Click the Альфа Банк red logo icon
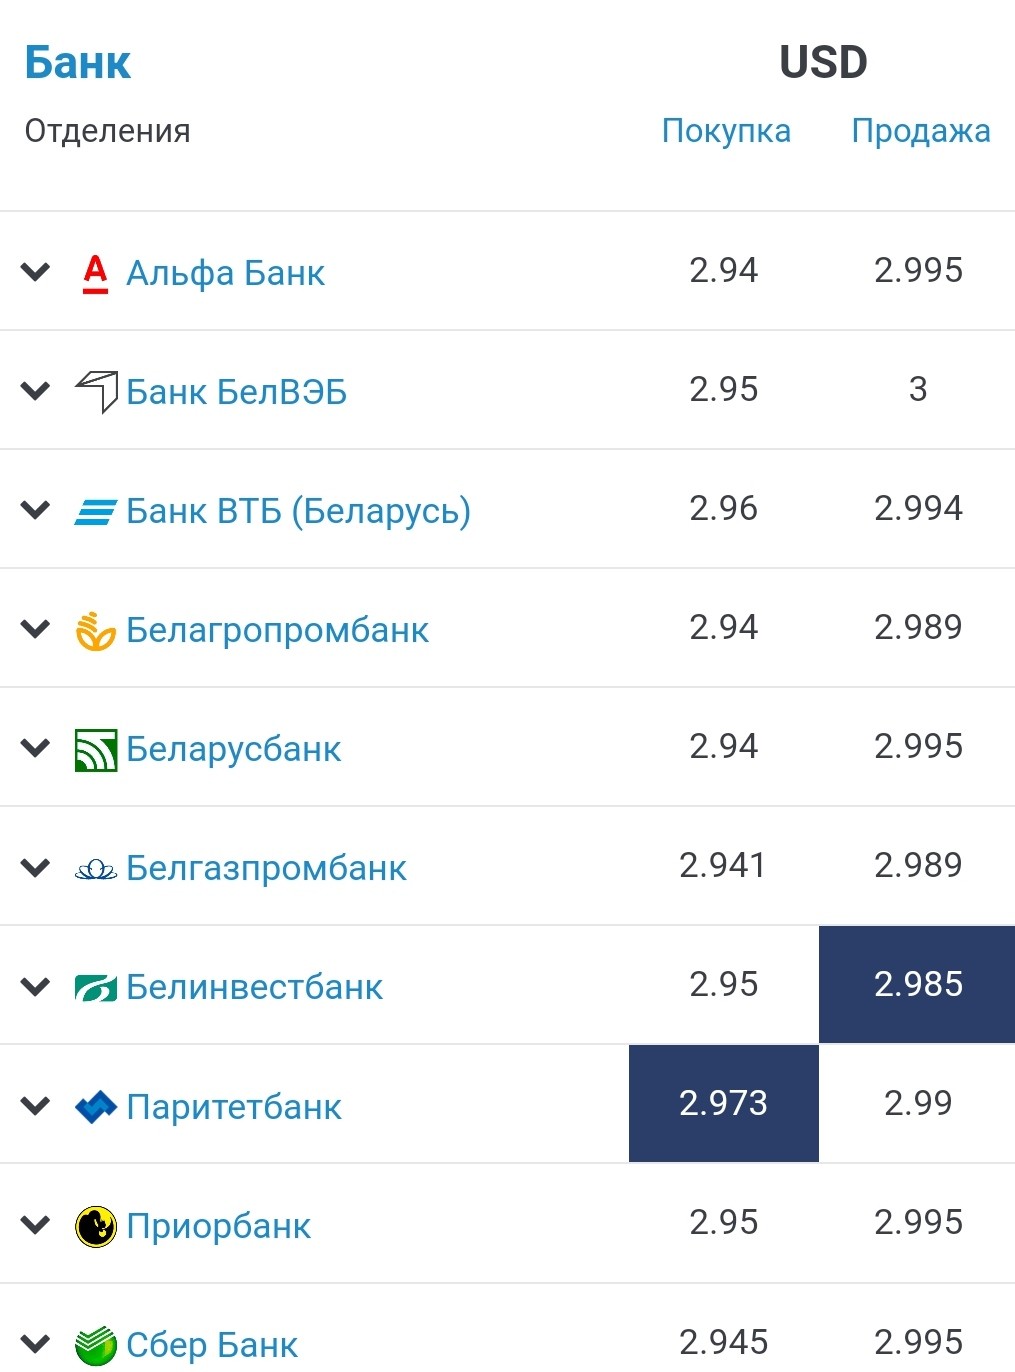Viewport: 1015px width, 1372px height. click(x=95, y=272)
